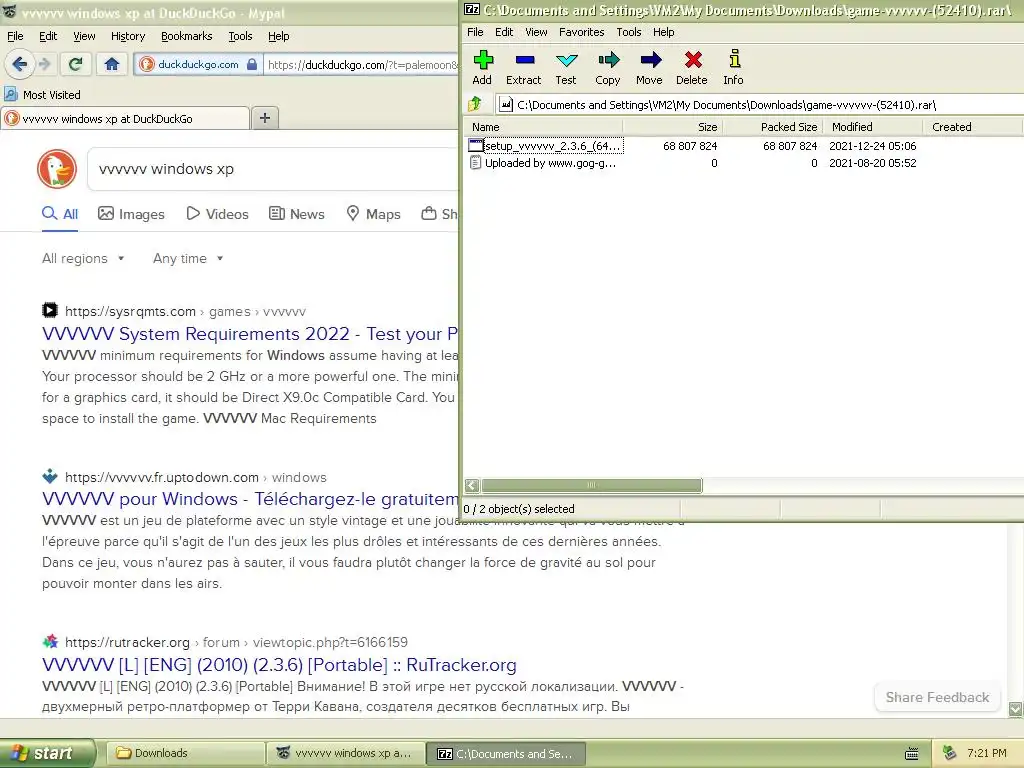This screenshot has height=768, width=1024.
Task: Click the 7-Zip Test toolbar icon
Action: (x=566, y=61)
